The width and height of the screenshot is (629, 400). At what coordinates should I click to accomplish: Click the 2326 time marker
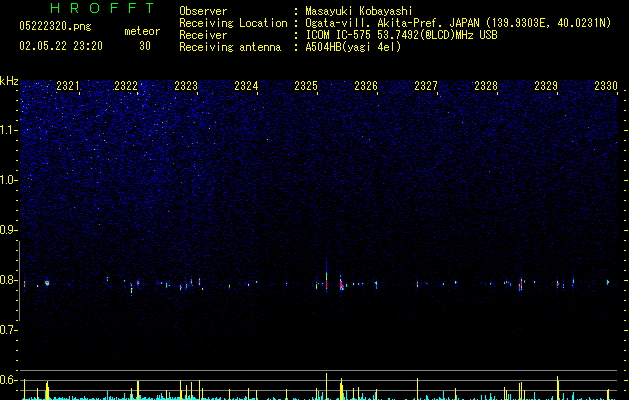pos(366,86)
